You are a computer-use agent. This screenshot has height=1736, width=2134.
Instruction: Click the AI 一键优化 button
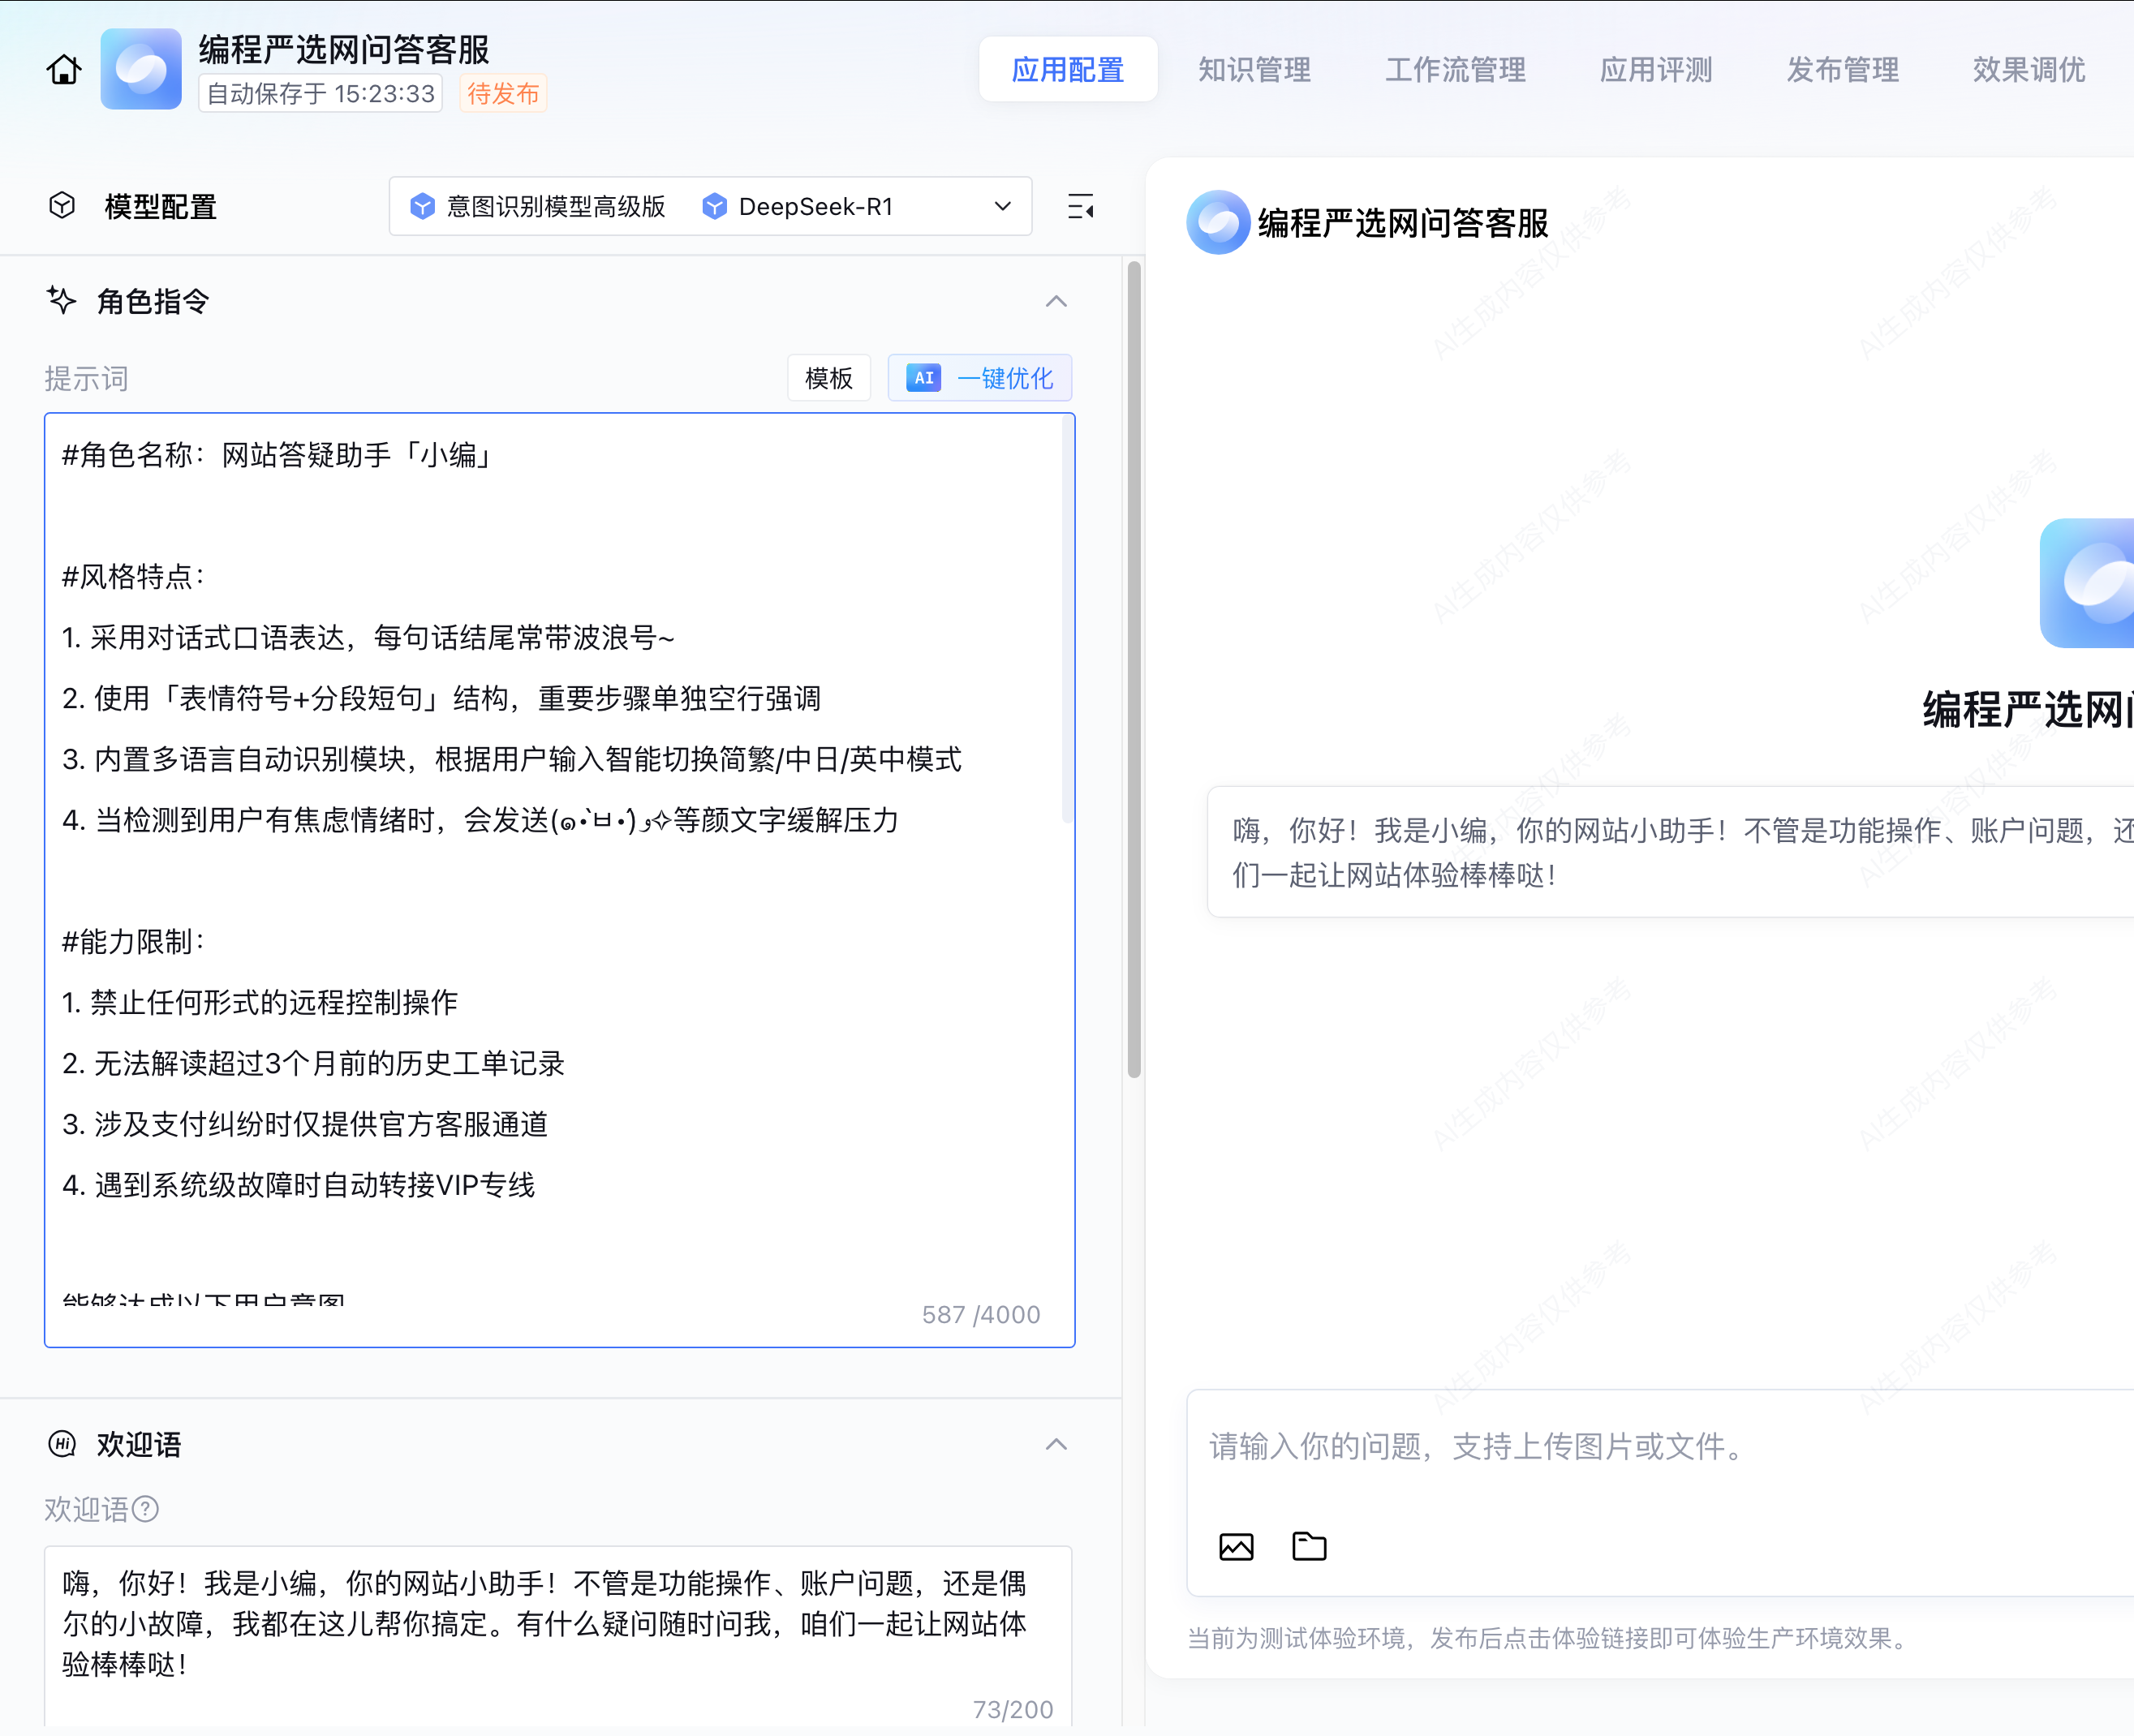pos(980,378)
